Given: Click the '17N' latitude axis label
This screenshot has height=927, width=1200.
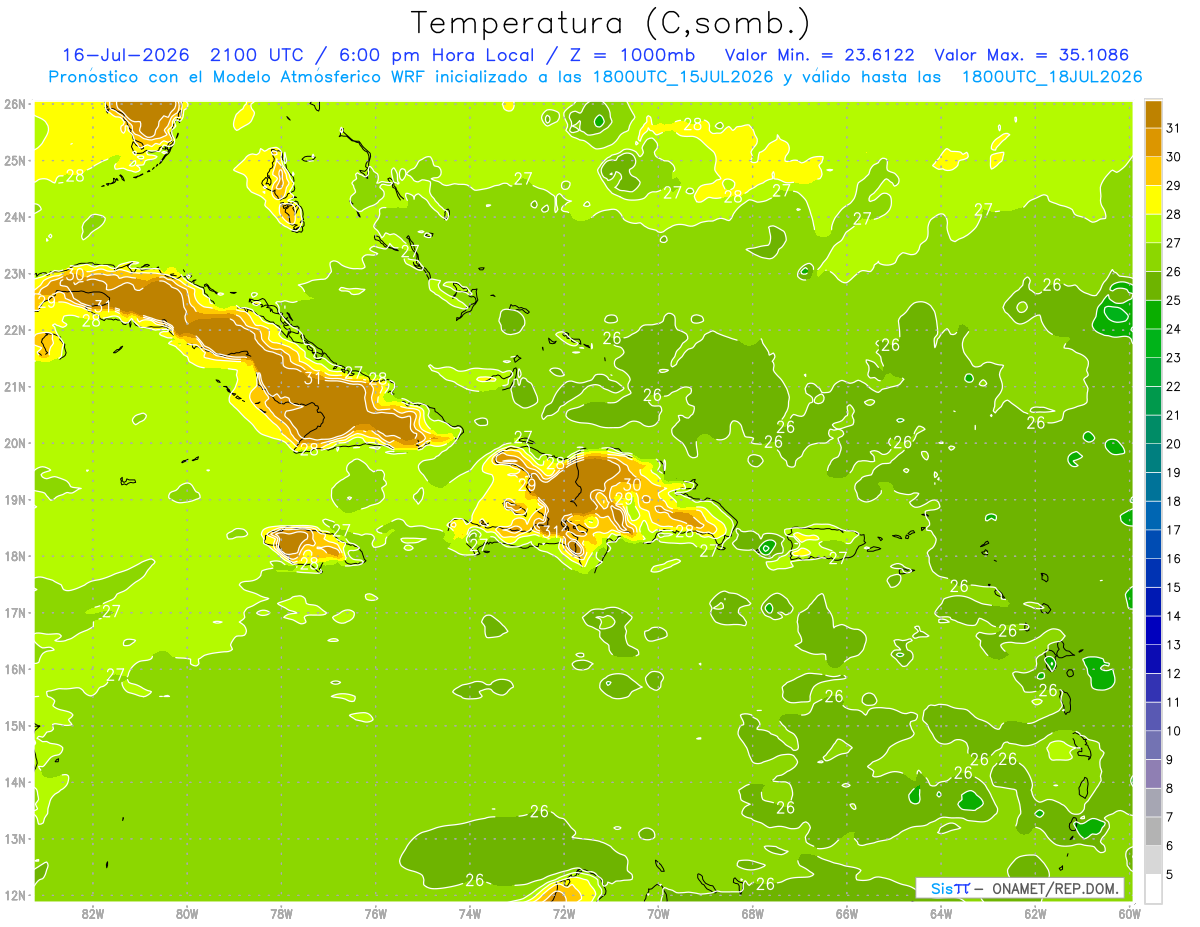Looking at the screenshot, I should (14, 612).
